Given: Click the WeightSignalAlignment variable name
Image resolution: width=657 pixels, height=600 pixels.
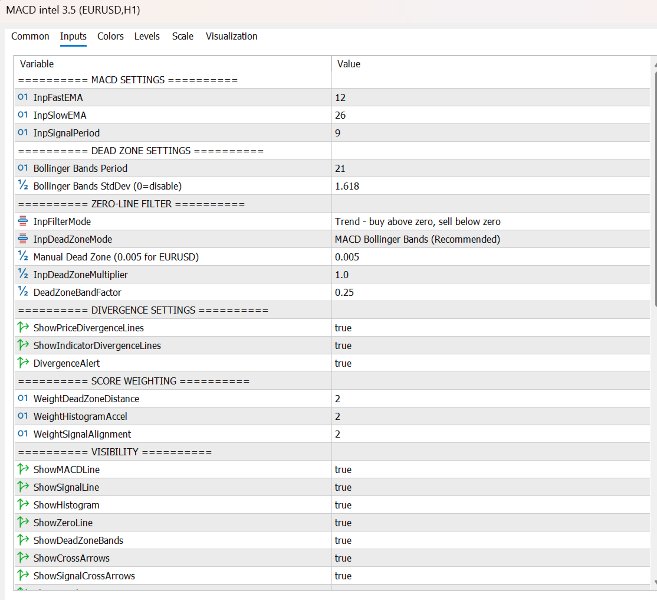Looking at the screenshot, I should (82, 434).
